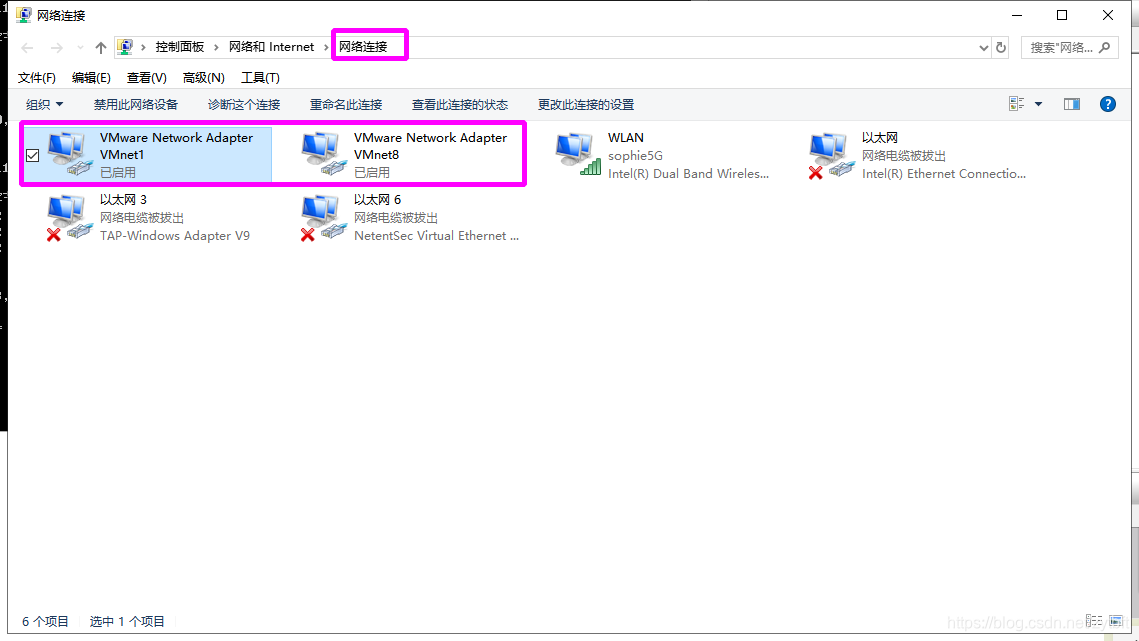1139x641 pixels.
Task: Open the recent locations dropdown arrow
Action: point(80,48)
